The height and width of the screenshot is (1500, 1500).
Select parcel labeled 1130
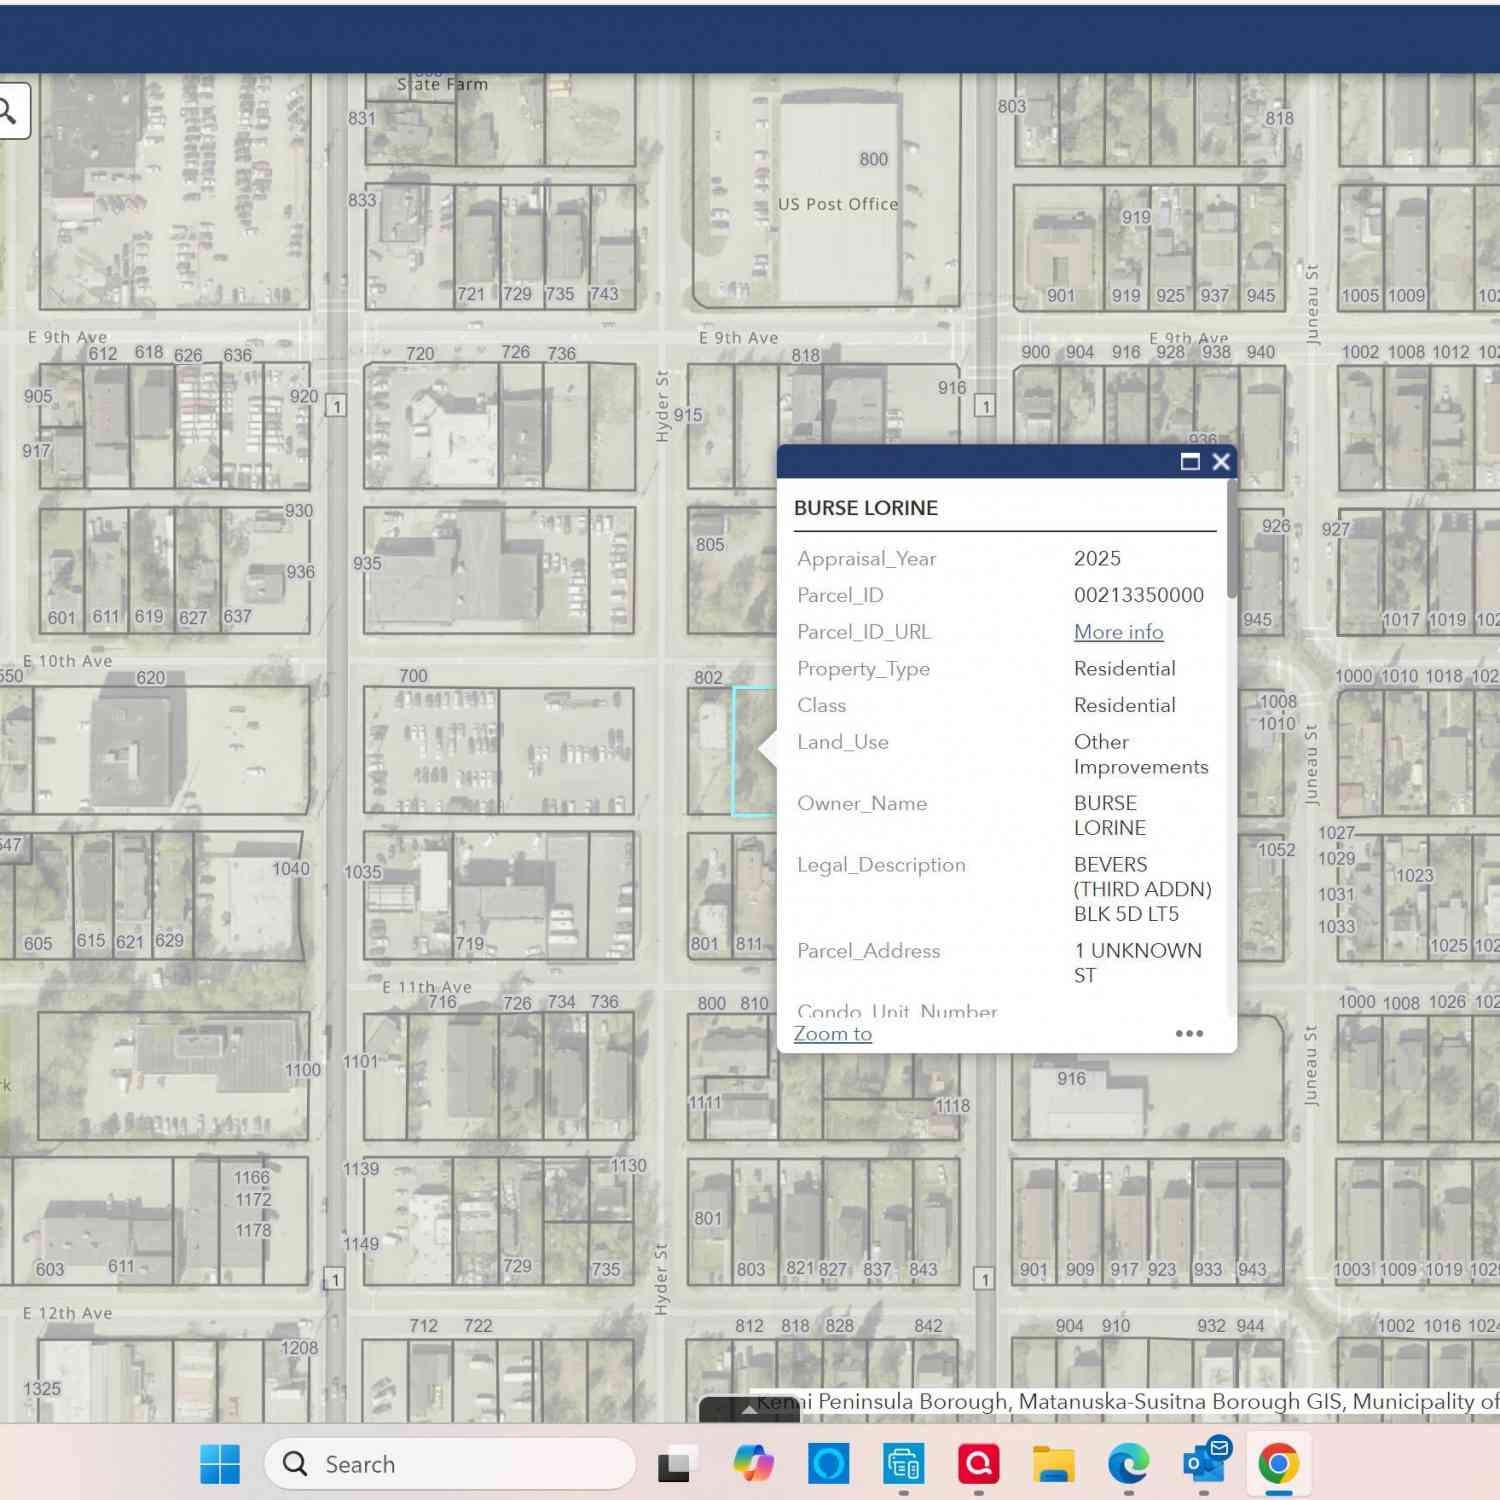pos(628,1166)
